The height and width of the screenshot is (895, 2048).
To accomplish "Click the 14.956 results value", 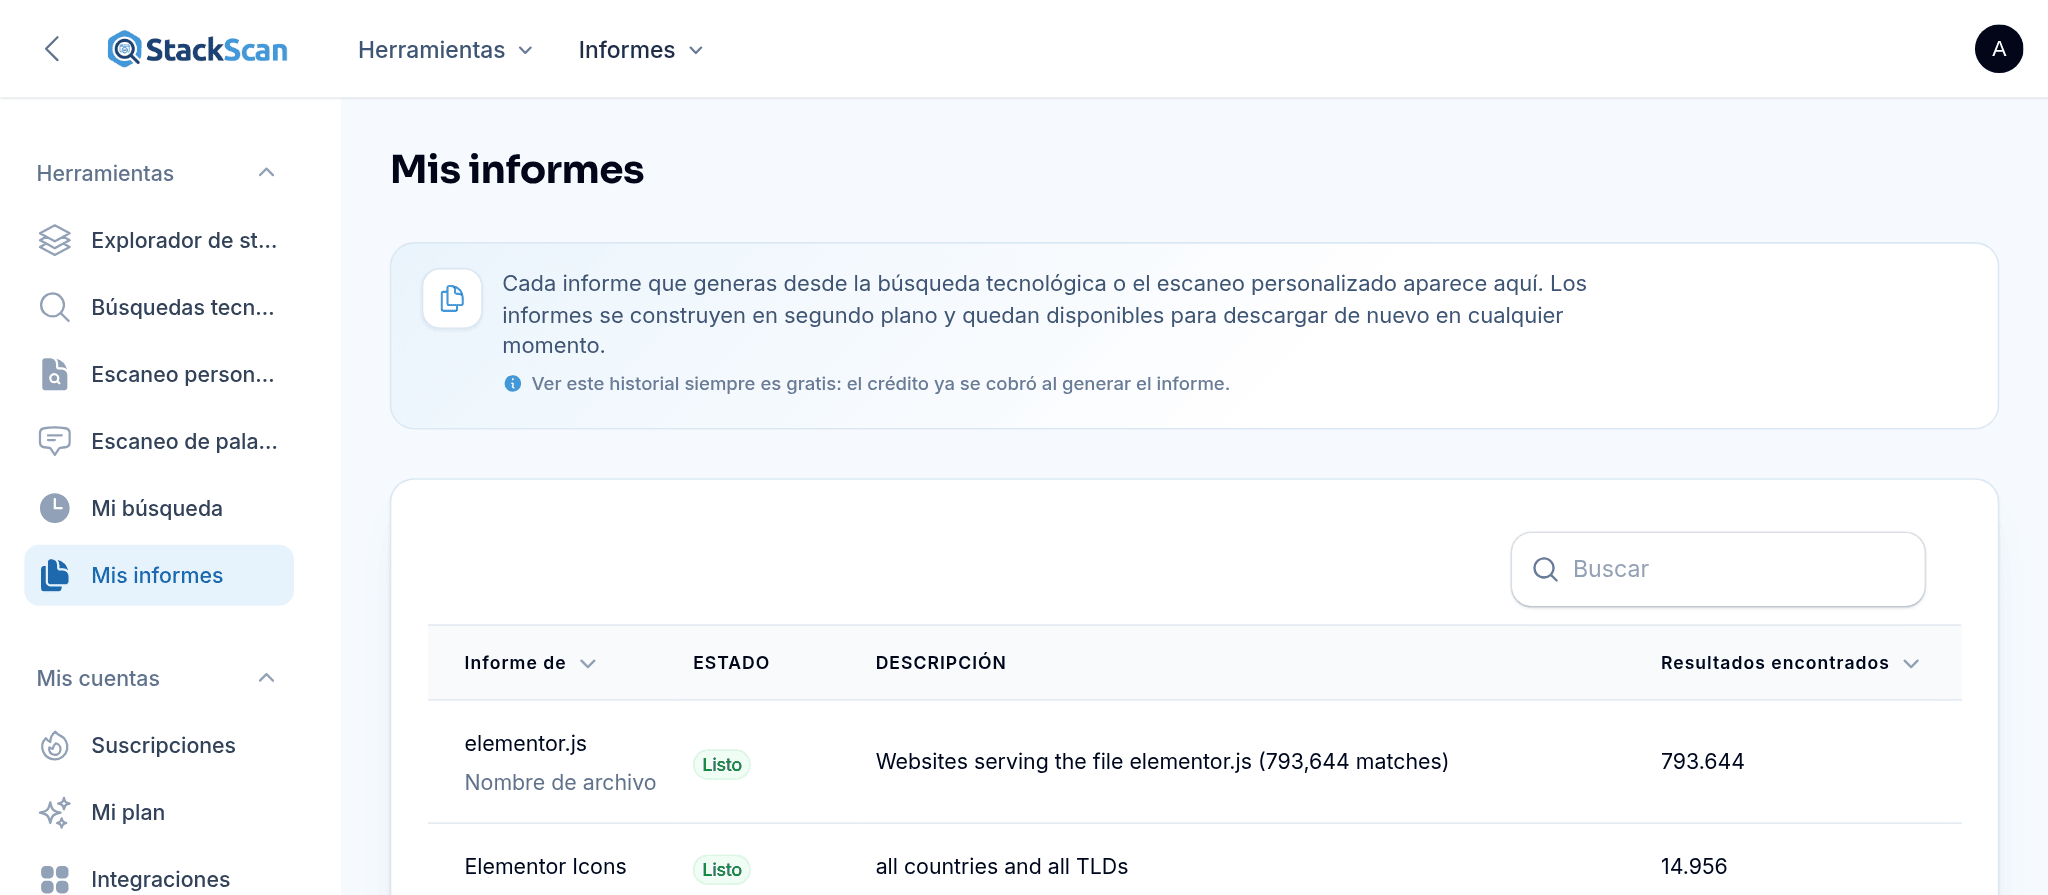I will coord(1694,867).
